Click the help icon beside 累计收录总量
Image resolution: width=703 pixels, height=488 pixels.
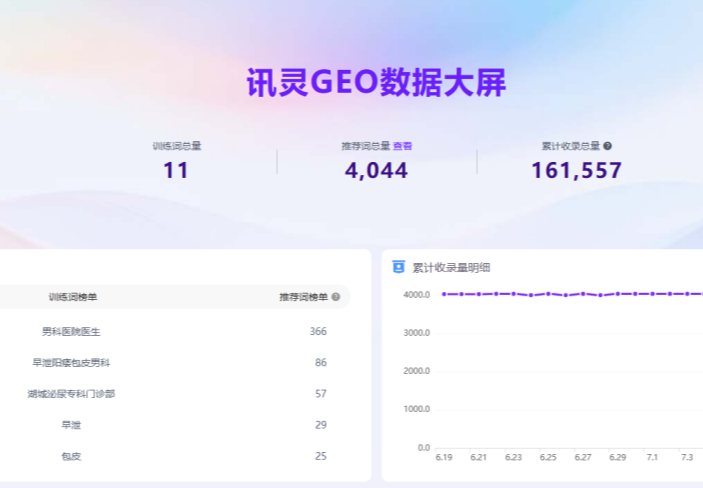(608, 146)
